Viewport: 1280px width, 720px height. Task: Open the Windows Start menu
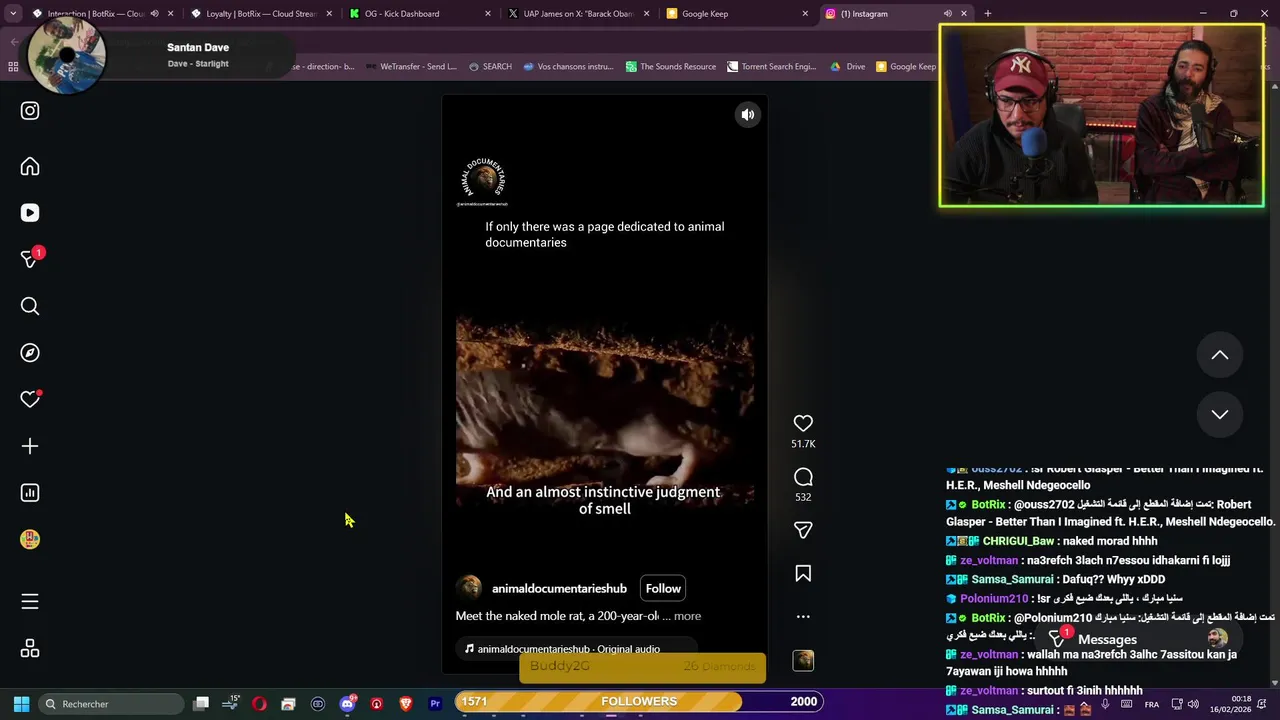pyautogui.click(x=21, y=704)
